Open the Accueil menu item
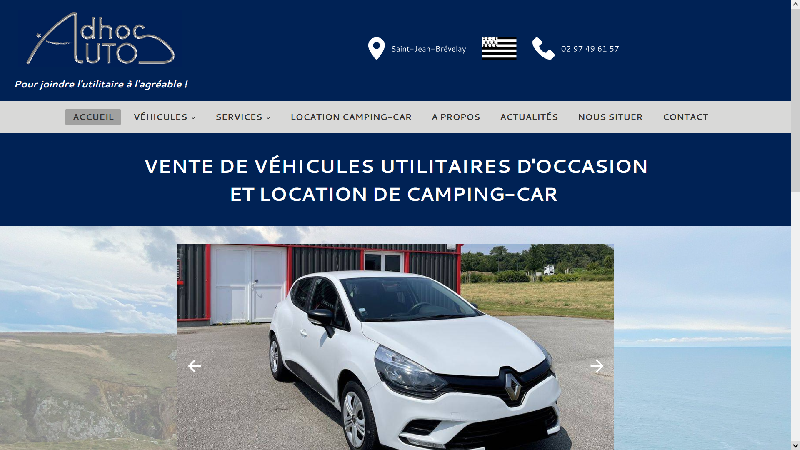The image size is (800, 450). coord(93,117)
